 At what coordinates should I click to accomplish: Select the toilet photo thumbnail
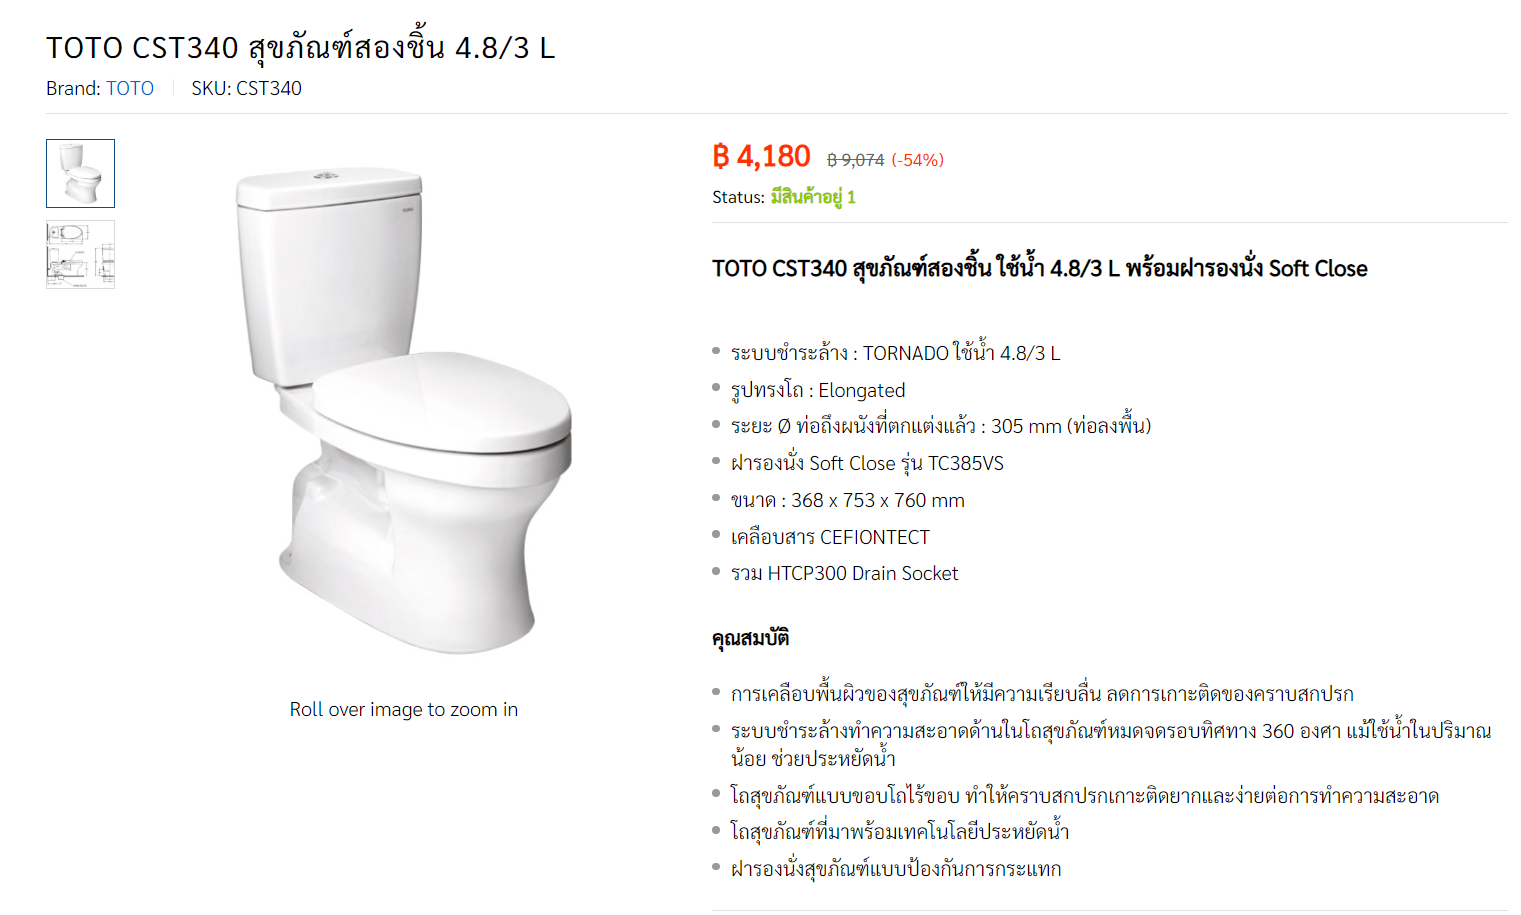click(x=80, y=173)
